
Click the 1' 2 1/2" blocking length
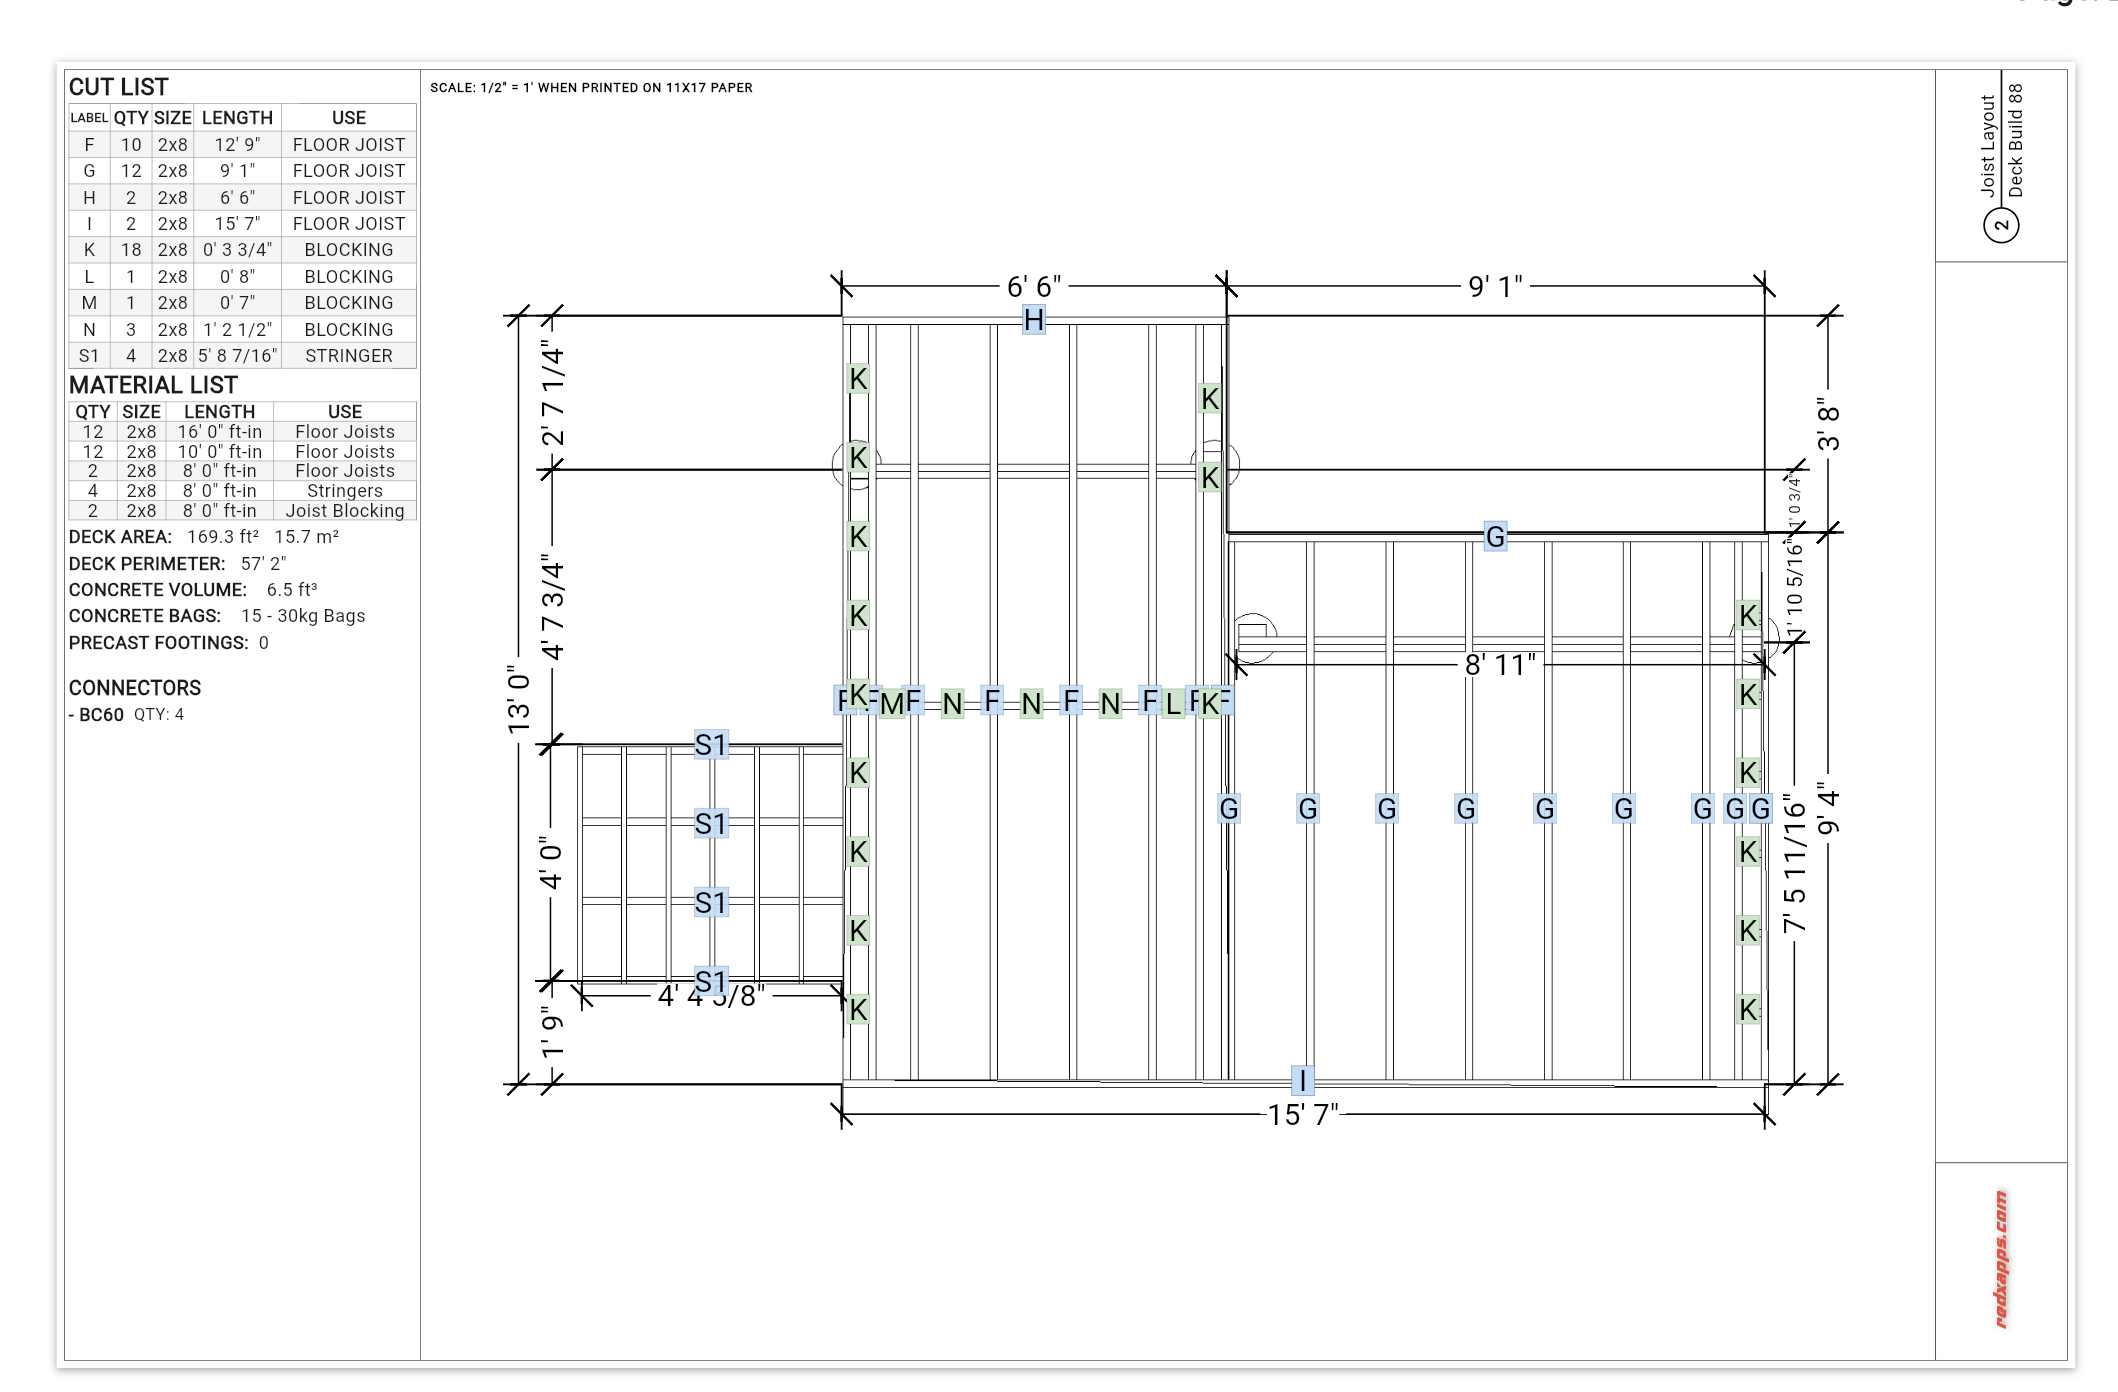[x=237, y=329]
